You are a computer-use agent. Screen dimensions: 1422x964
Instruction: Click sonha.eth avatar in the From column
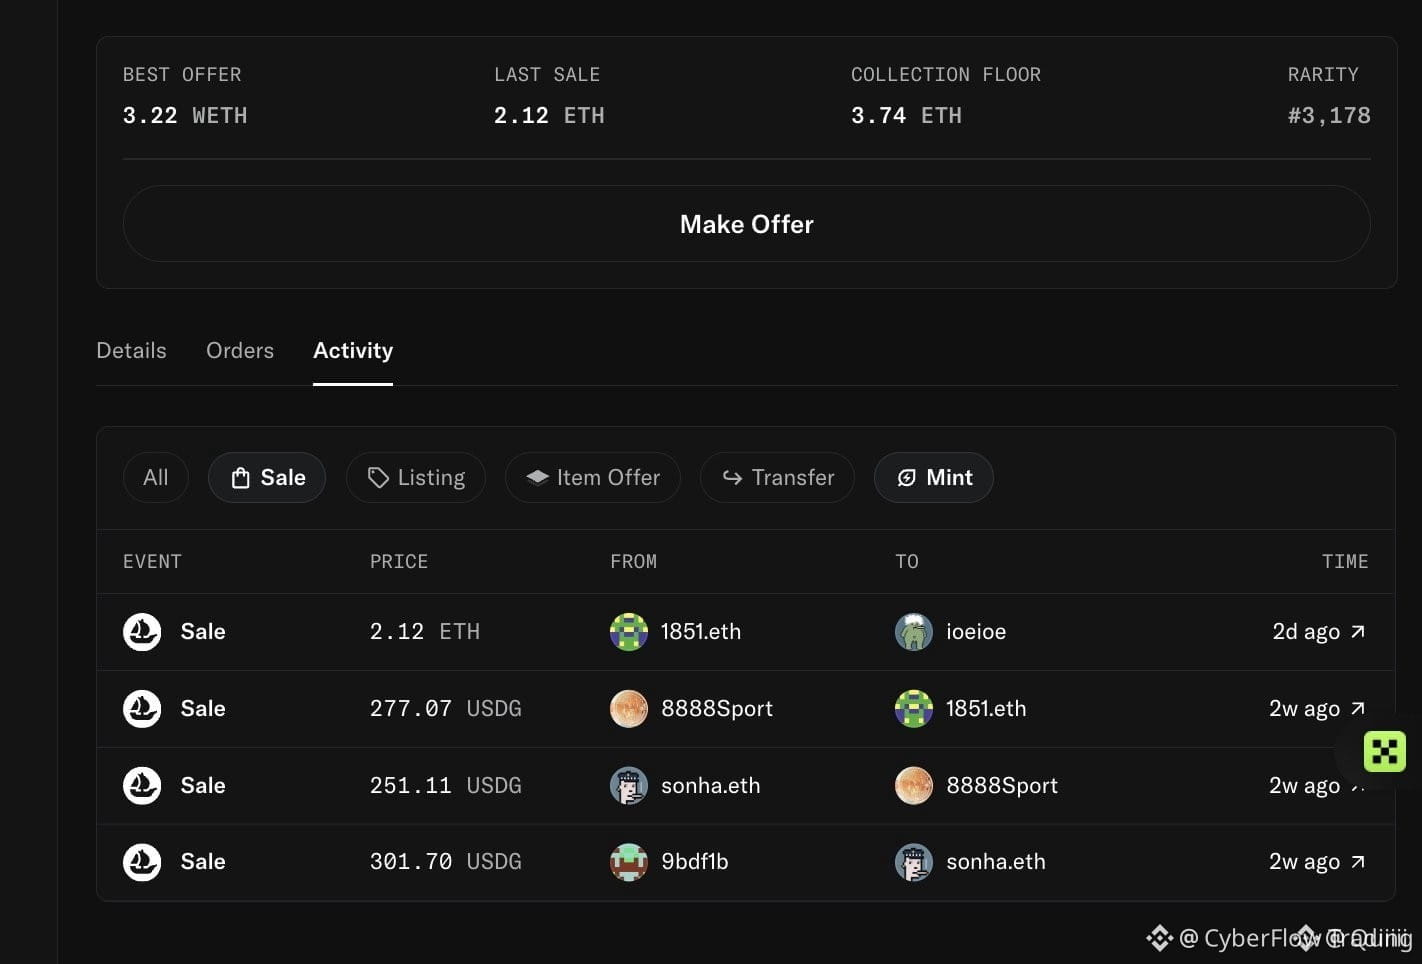coord(629,786)
